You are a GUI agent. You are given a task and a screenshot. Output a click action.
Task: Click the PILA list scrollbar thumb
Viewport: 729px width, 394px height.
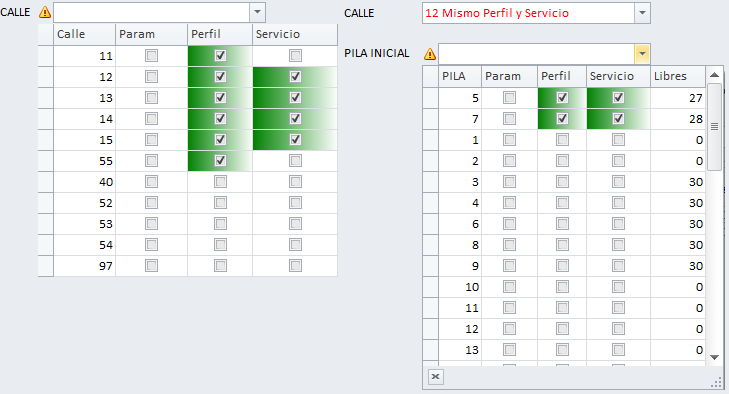click(715, 127)
